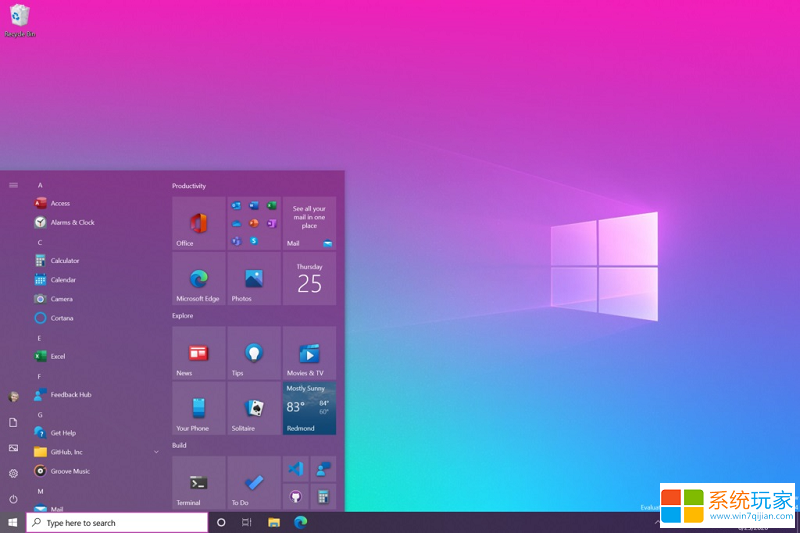The image size is (800, 533).
Task: Click the taskbar search box
Action: (x=117, y=522)
